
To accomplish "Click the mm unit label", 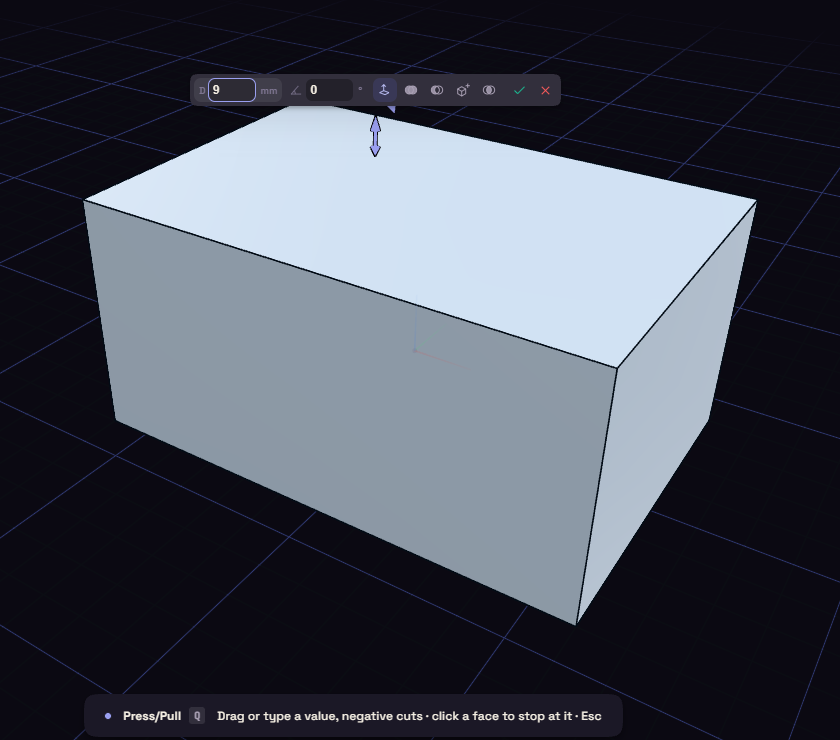I will pos(269,91).
